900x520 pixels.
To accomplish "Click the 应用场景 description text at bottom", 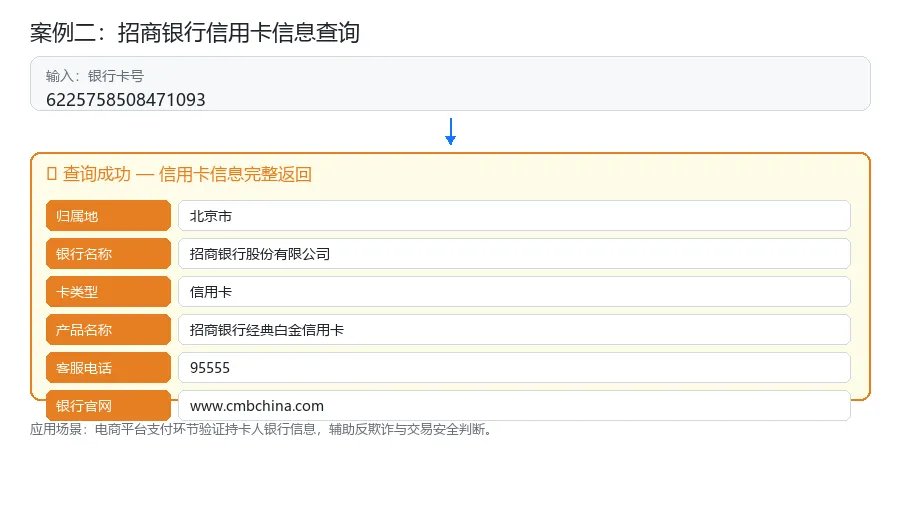I will click(x=262, y=429).
